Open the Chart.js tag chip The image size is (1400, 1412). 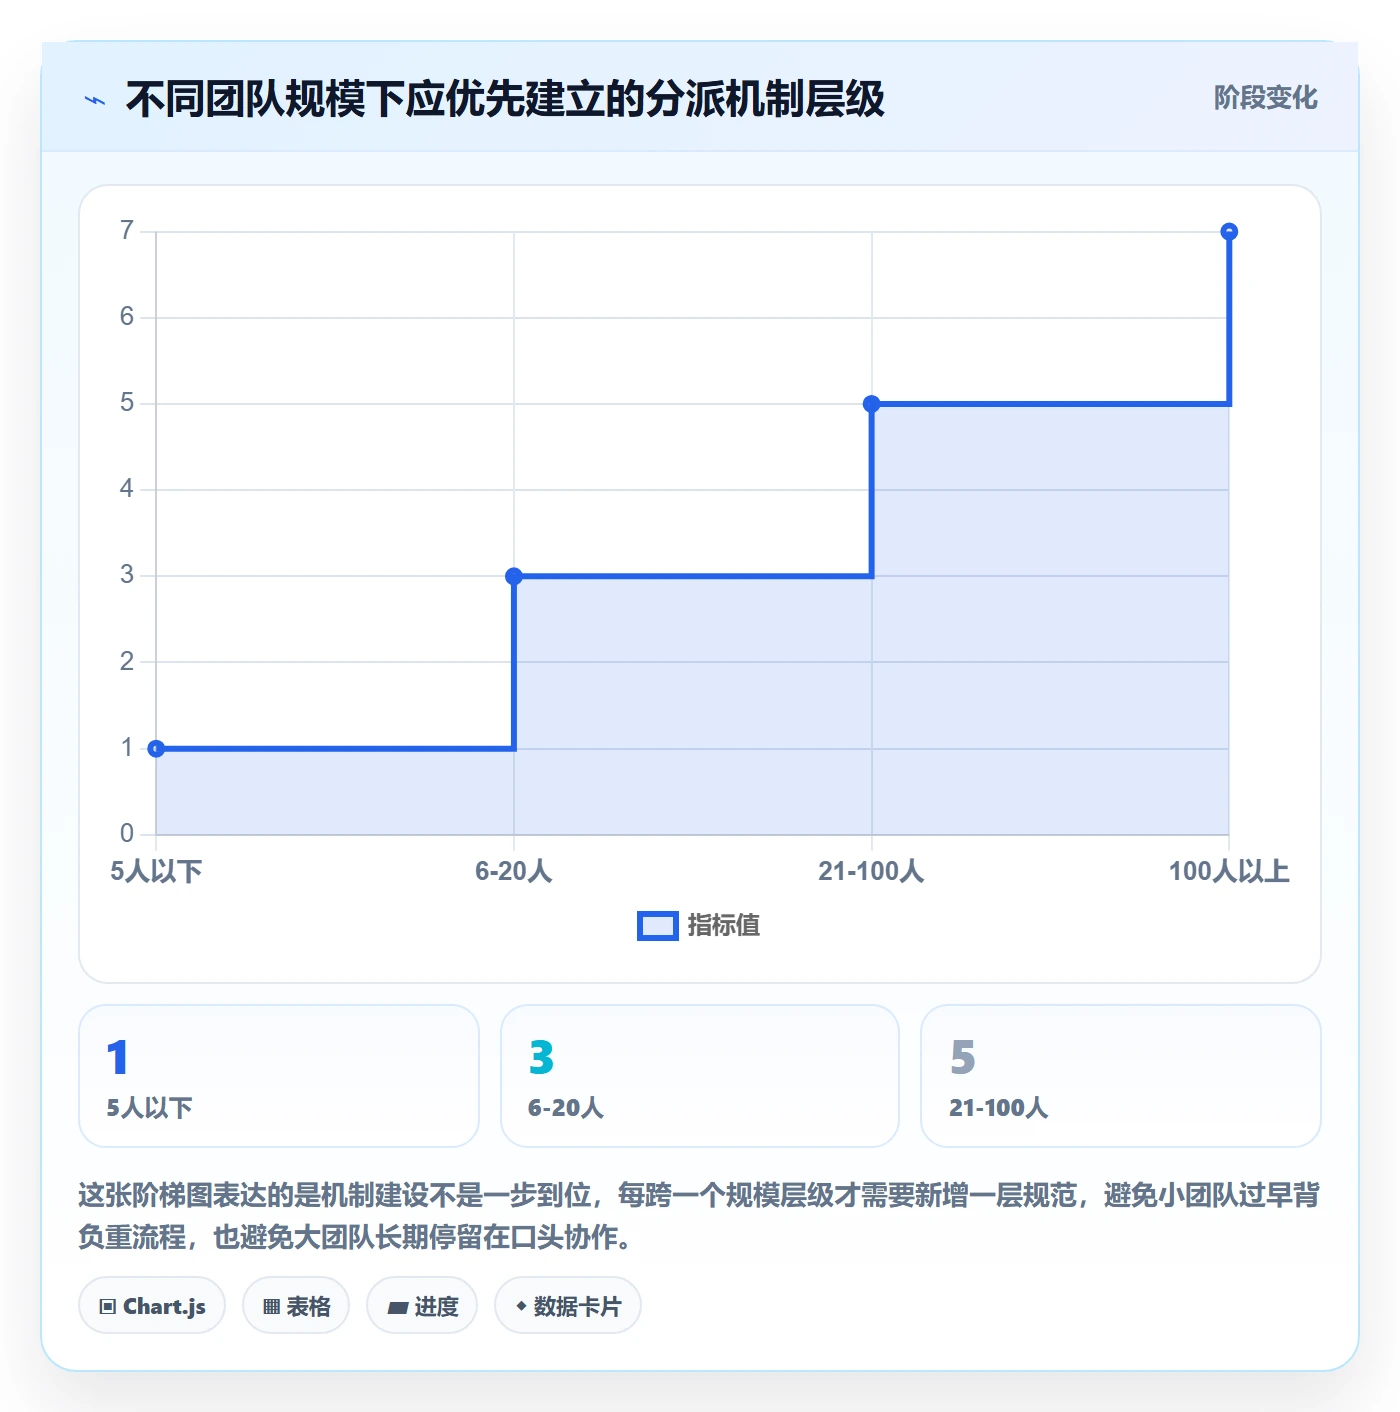[x=152, y=1305]
